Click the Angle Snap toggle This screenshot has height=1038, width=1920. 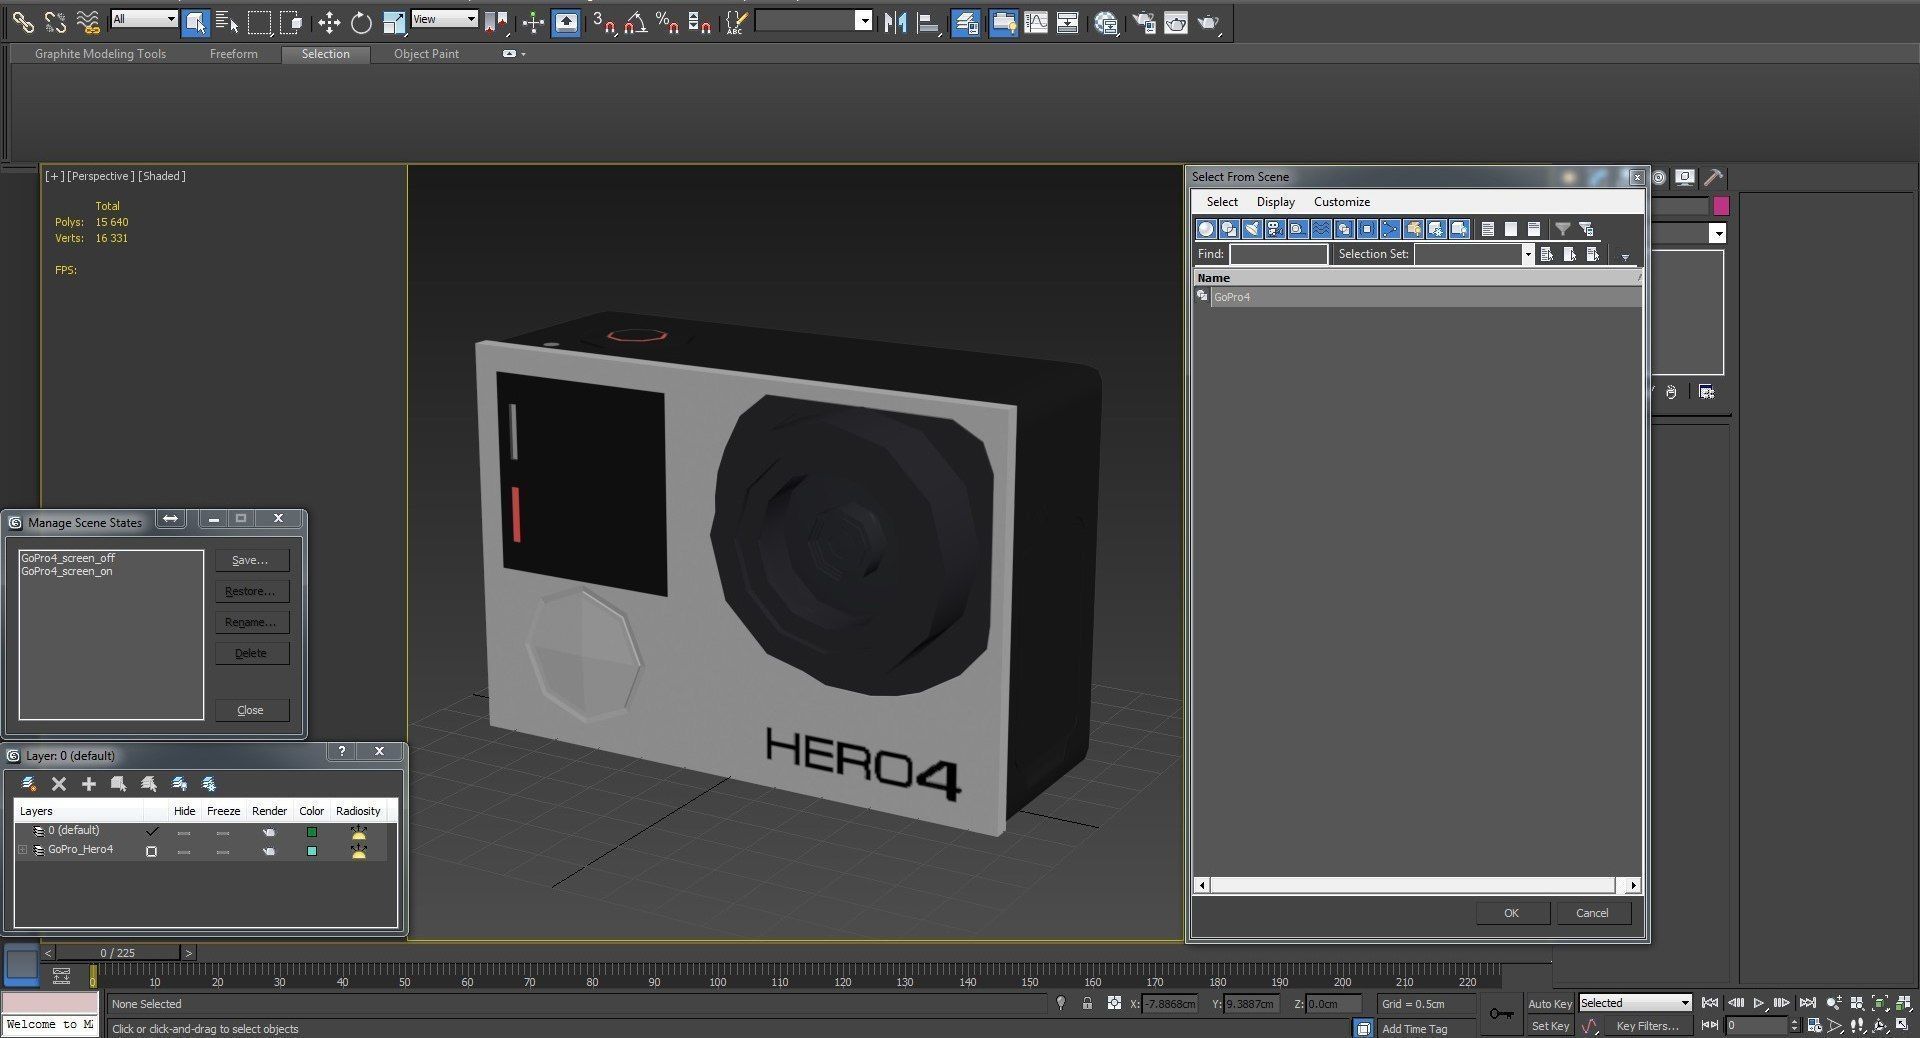click(x=635, y=22)
